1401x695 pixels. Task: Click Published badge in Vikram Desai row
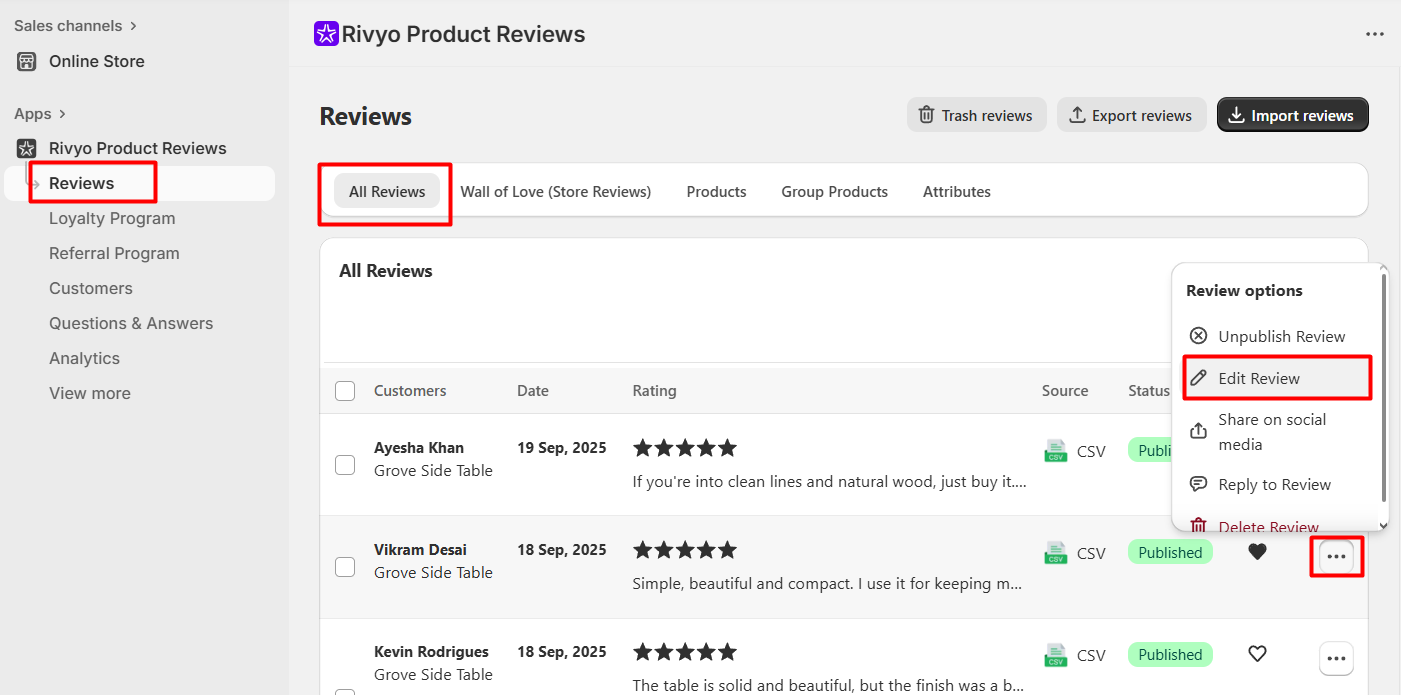pyautogui.click(x=1170, y=552)
